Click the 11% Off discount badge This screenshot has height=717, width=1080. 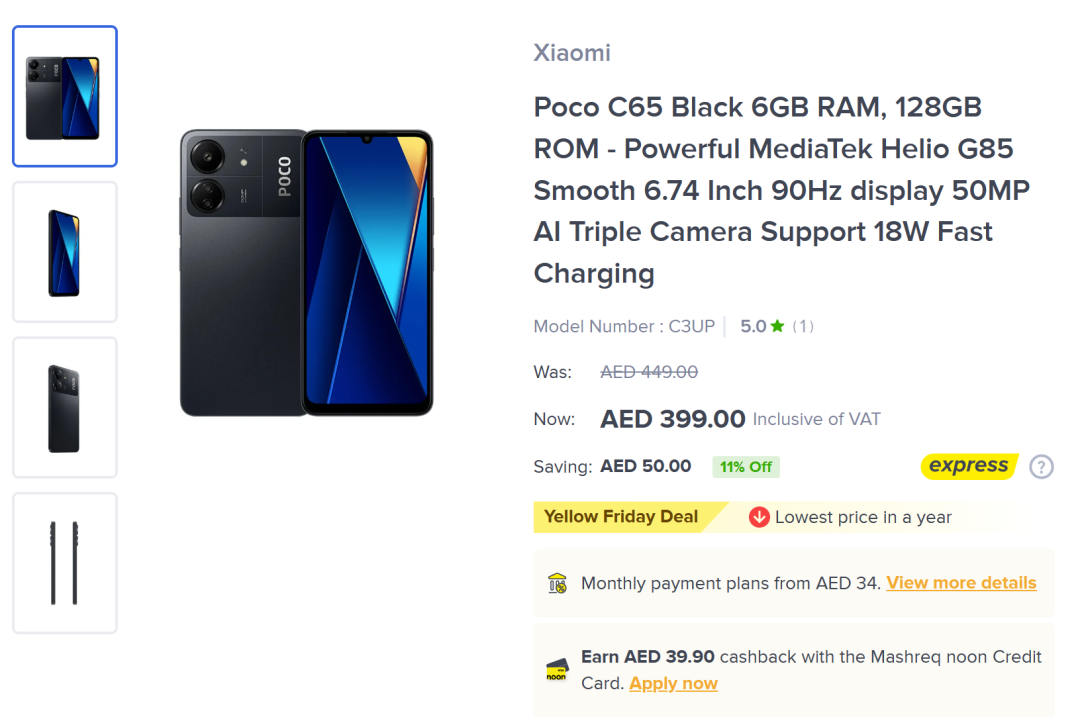point(746,467)
